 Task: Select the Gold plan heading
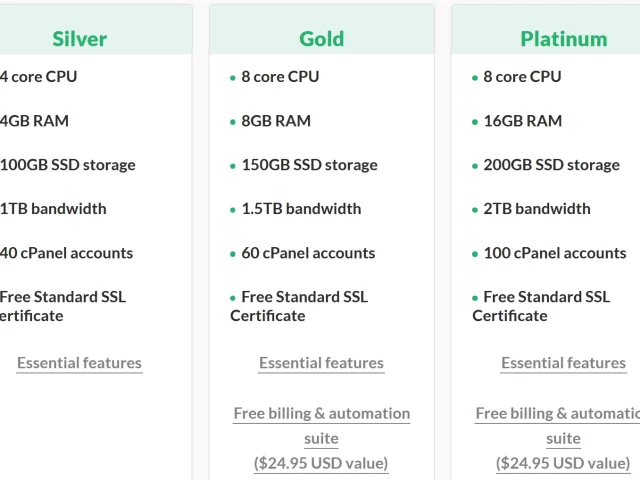pyautogui.click(x=322, y=39)
